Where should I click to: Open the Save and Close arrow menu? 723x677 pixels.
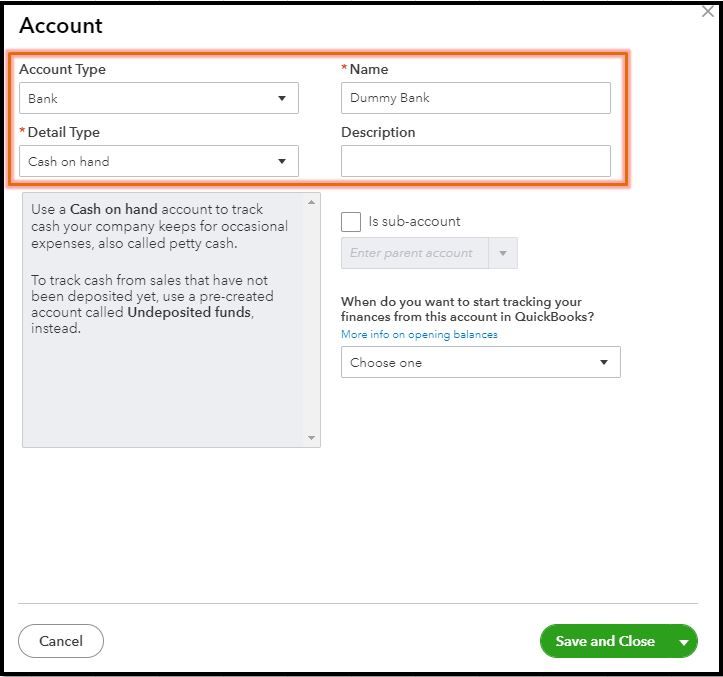[x=684, y=642]
